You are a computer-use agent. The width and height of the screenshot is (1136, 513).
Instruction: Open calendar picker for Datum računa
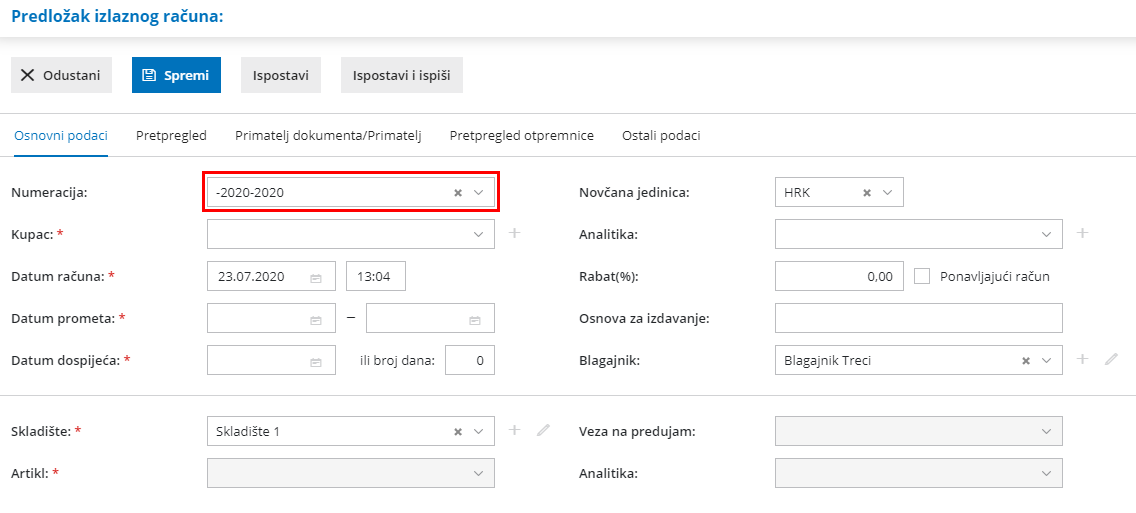tap(316, 277)
